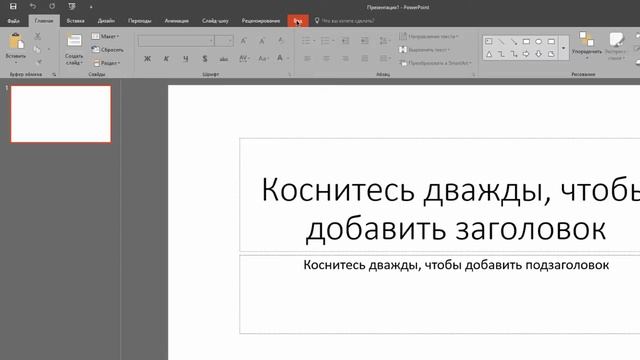The image size is (640, 360).
Task: Click Преобразовать в SmartArt button
Action: click(x=435, y=63)
